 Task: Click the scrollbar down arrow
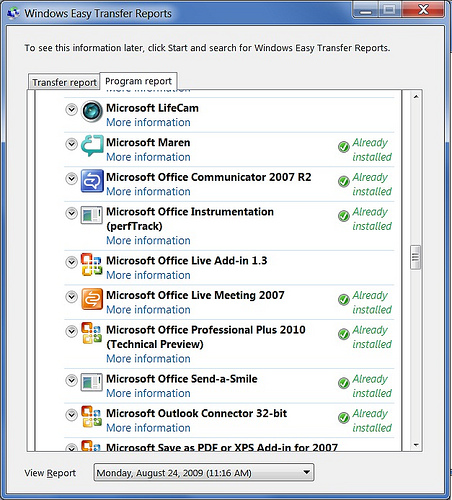pyautogui.click(x=416, y=445)
